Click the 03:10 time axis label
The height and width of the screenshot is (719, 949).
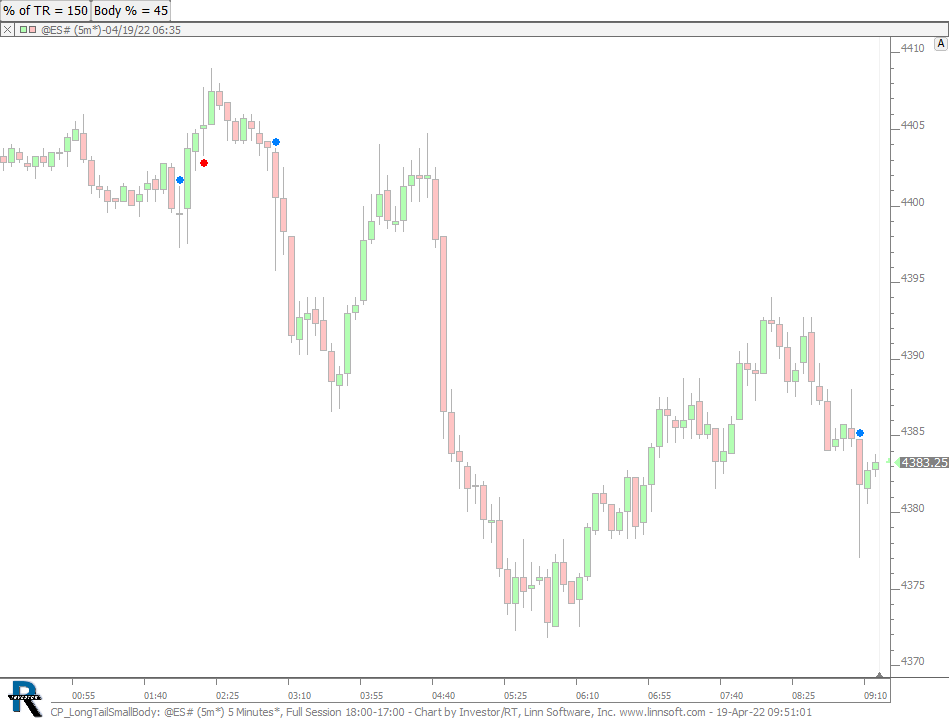300,696
